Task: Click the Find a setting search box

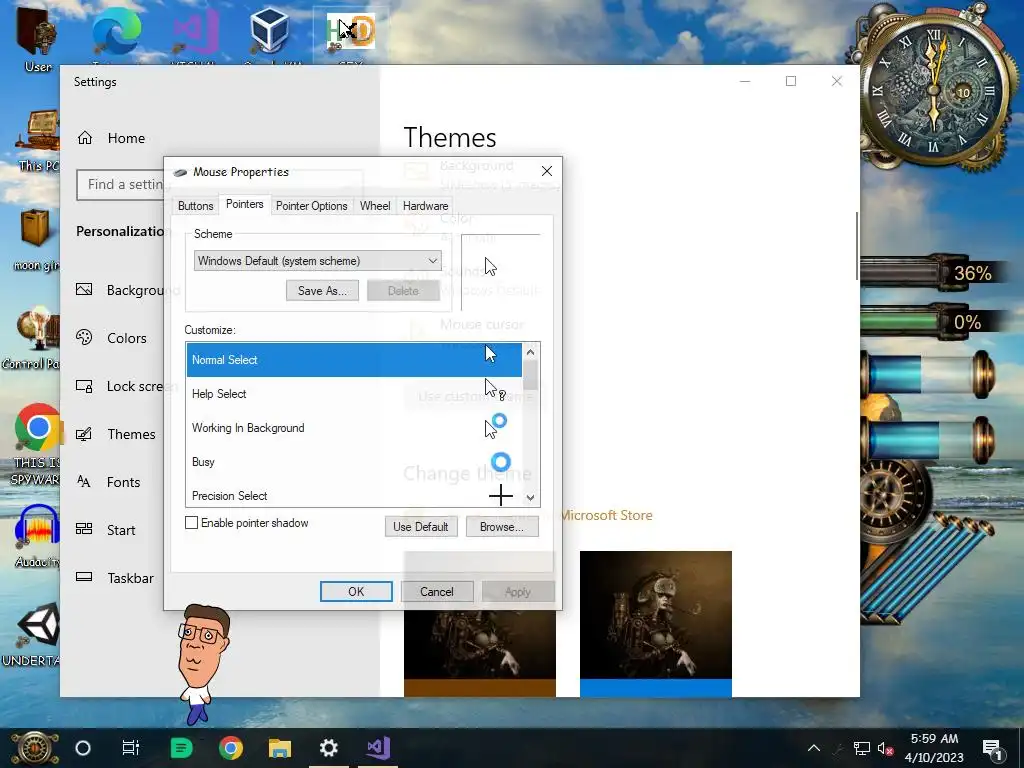Action: pyautogui.click(x=121, y=184)
